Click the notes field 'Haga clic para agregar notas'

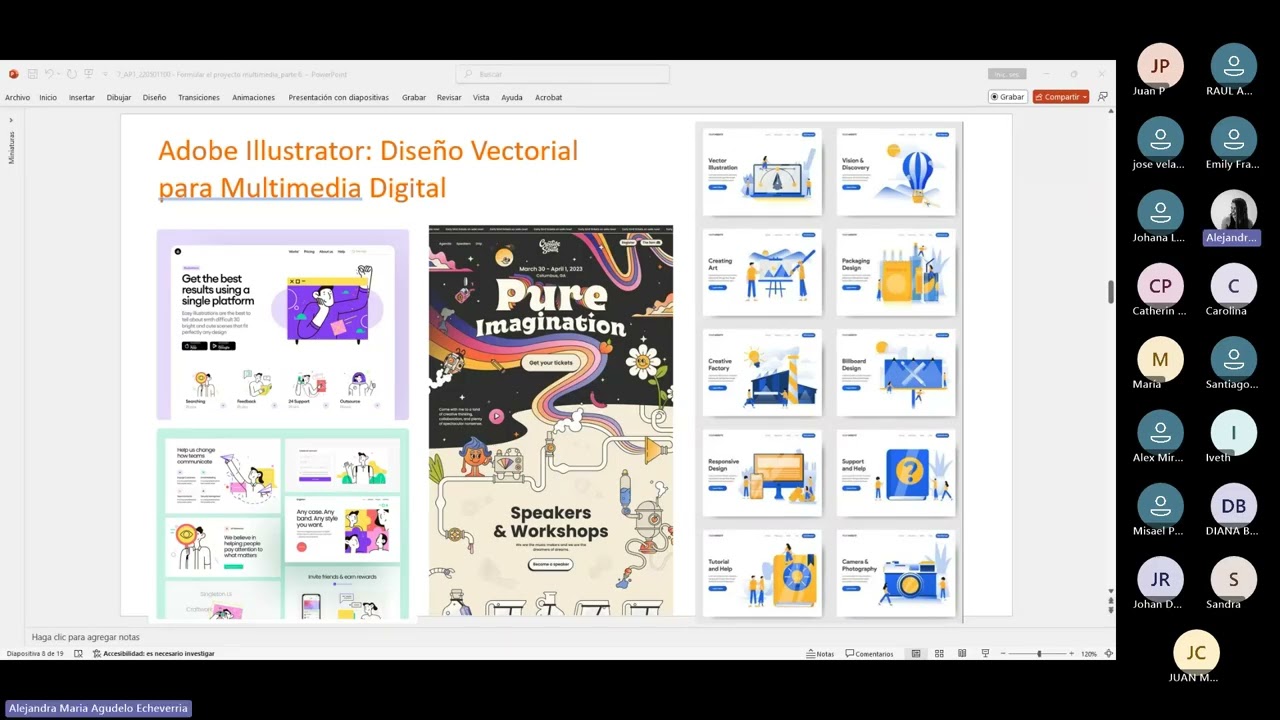pyautogui.click(x=86, y=637)
